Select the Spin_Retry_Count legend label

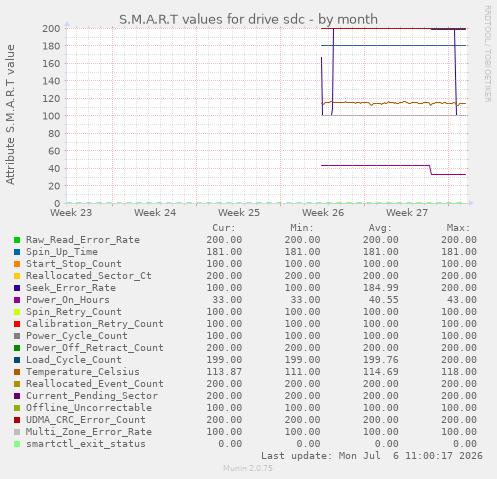74,312
